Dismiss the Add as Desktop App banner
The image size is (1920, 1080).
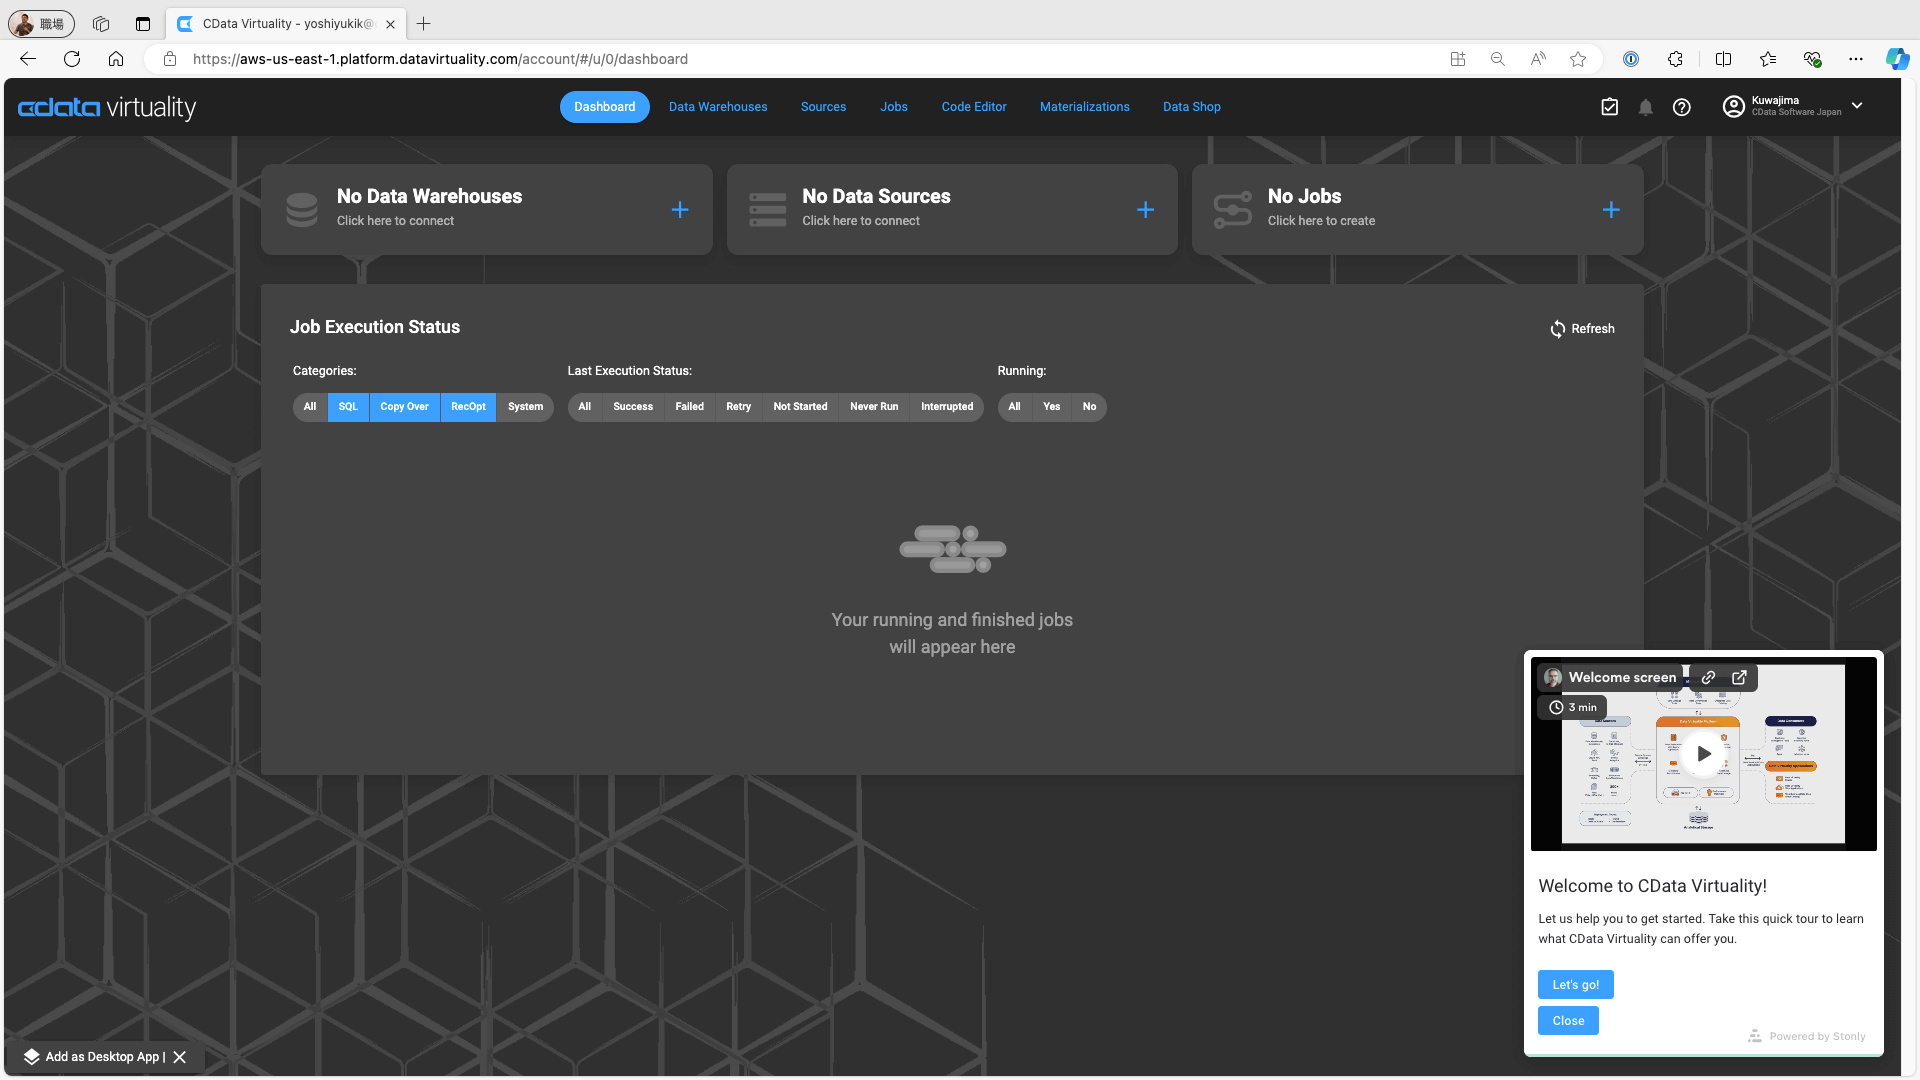180,1057
